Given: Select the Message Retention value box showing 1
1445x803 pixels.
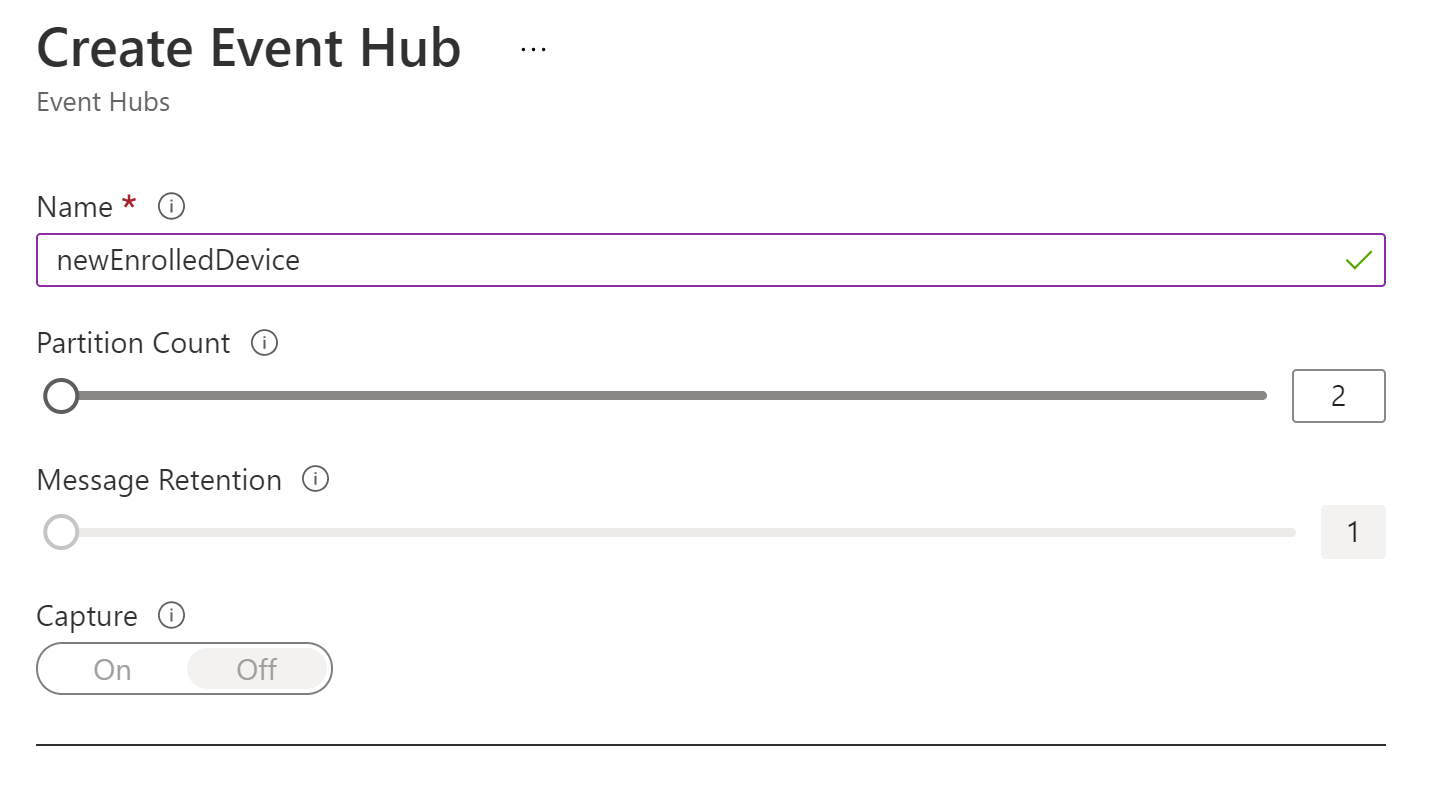Looking at the screenshot, I should [1354, 532].
